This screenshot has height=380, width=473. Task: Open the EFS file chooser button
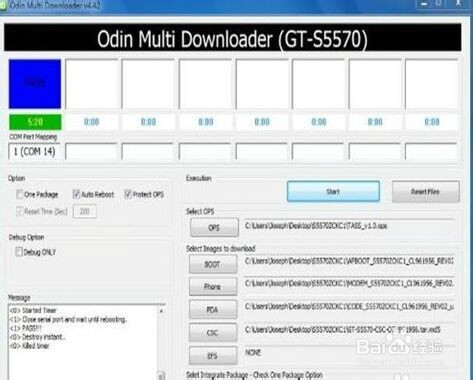coord(213,356)
